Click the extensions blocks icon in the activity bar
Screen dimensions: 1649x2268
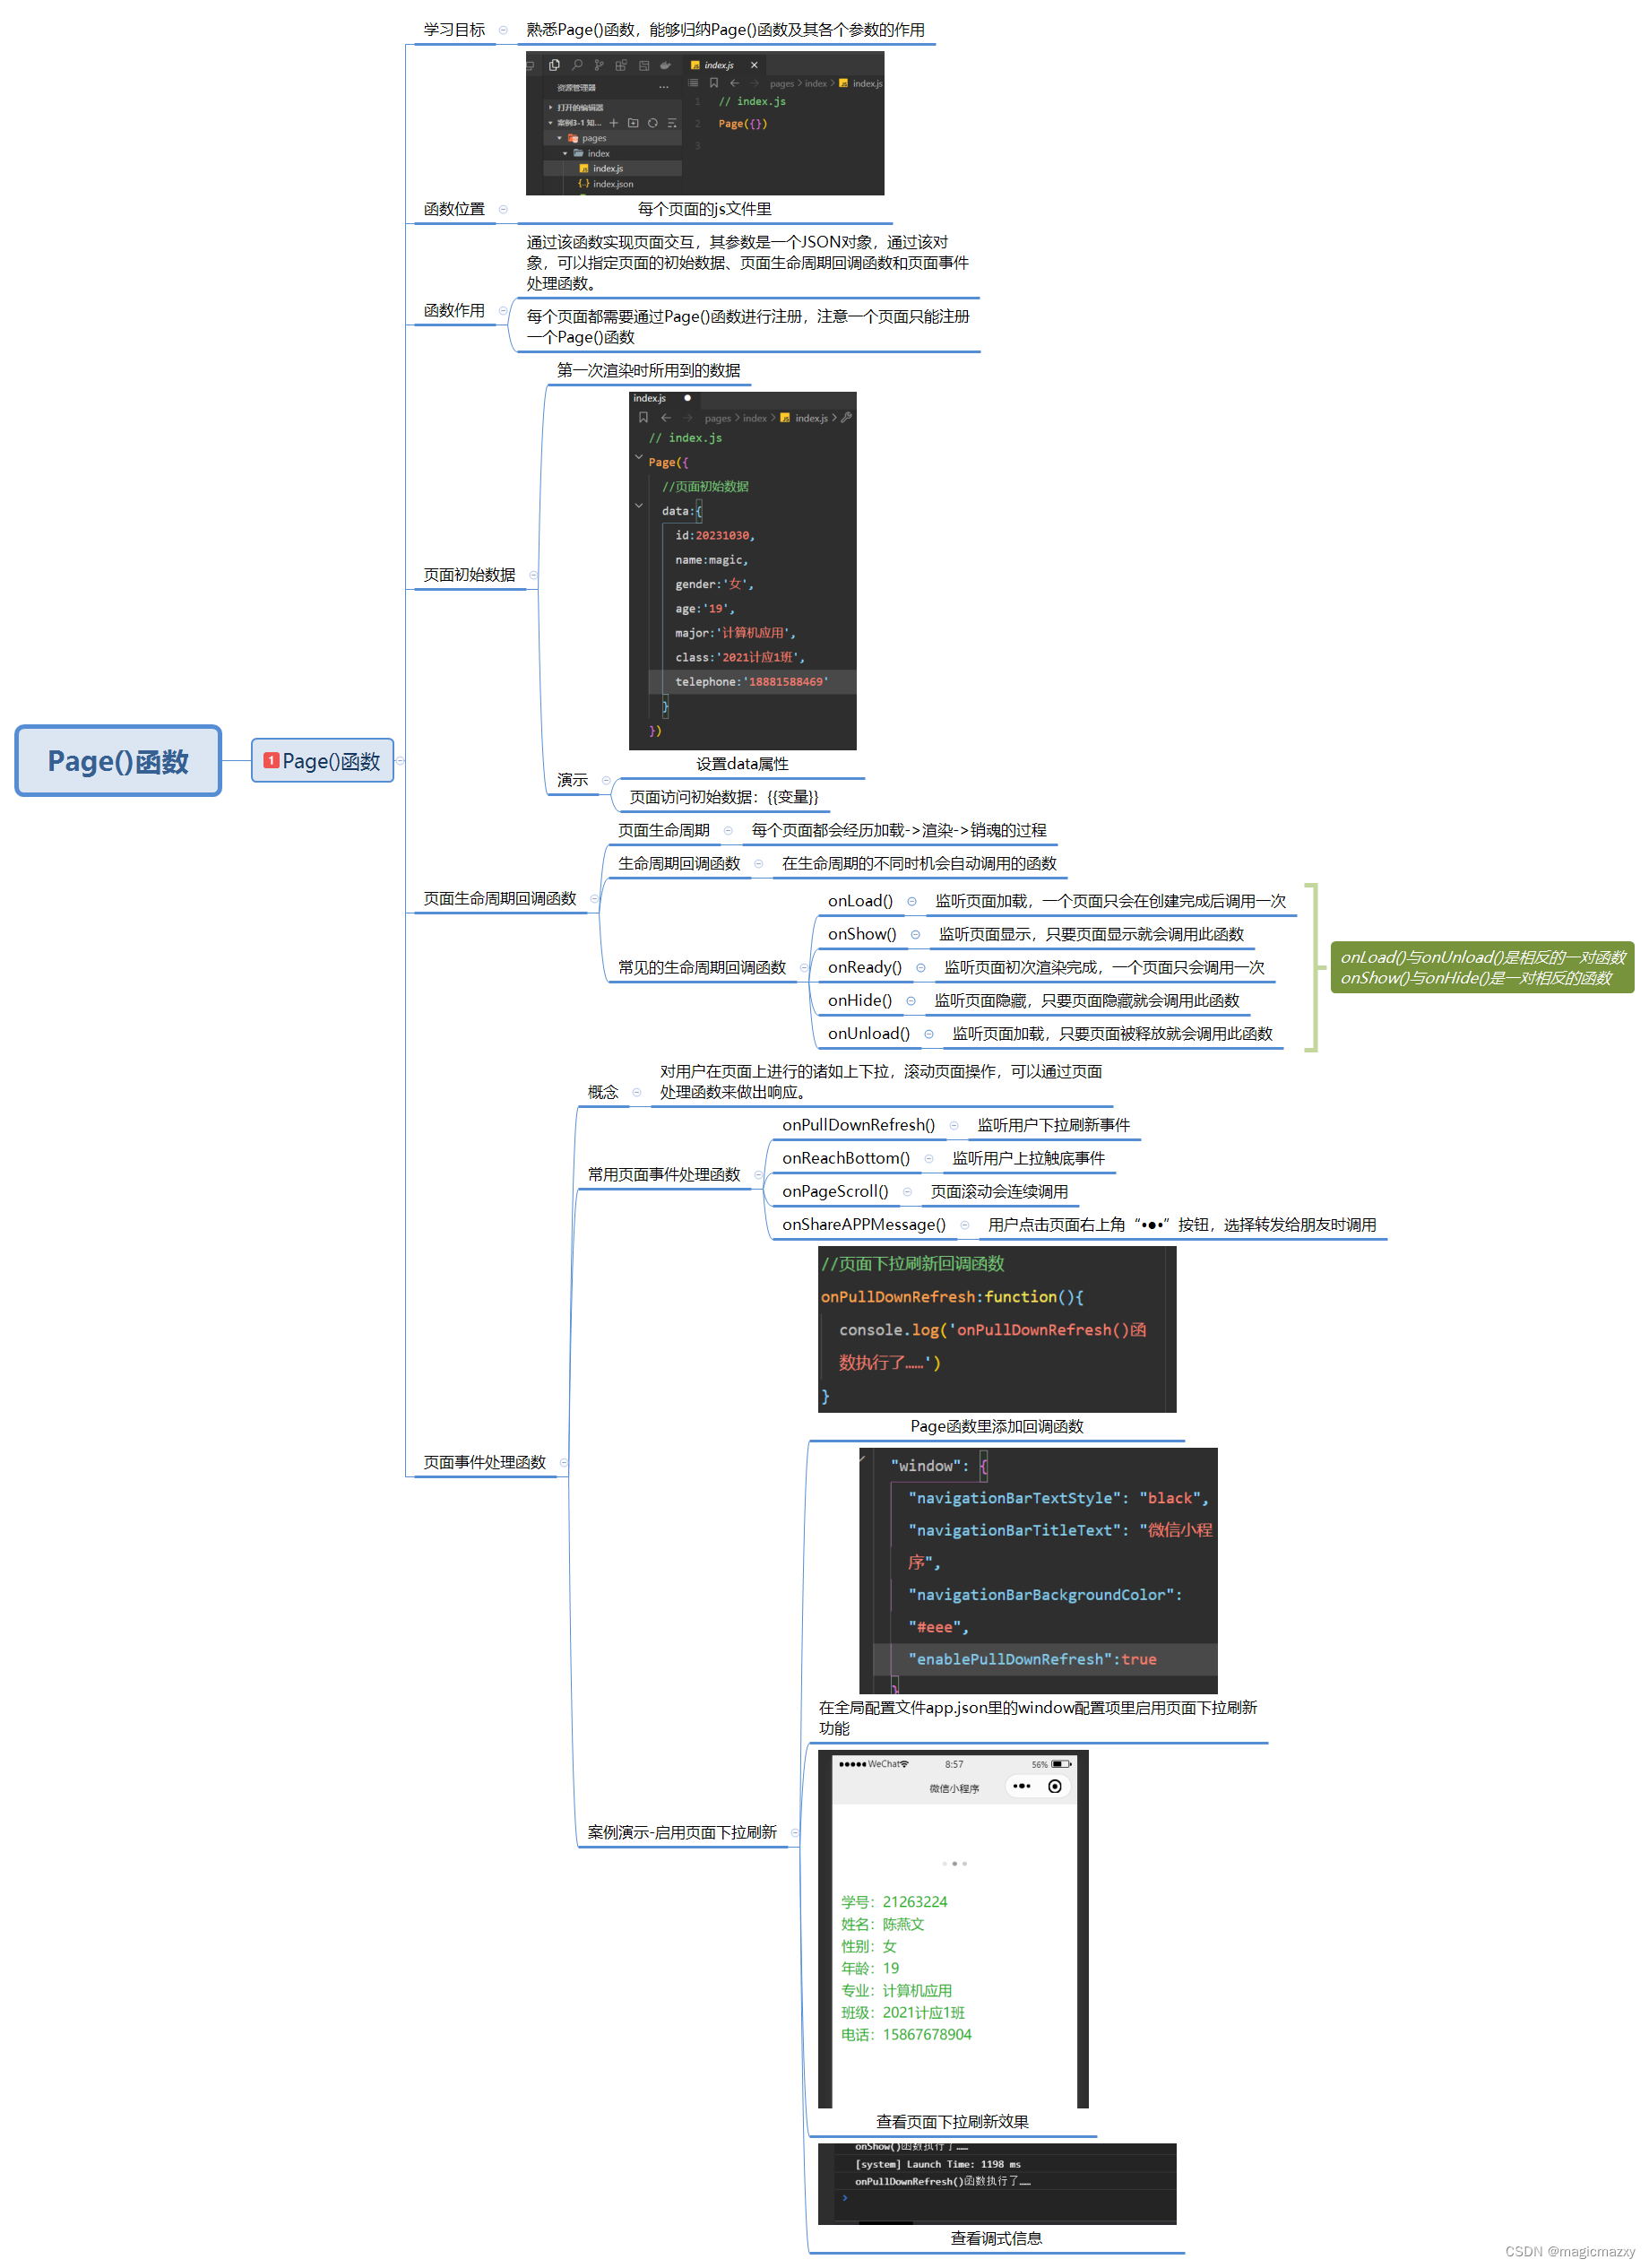[x=621, y=65]
